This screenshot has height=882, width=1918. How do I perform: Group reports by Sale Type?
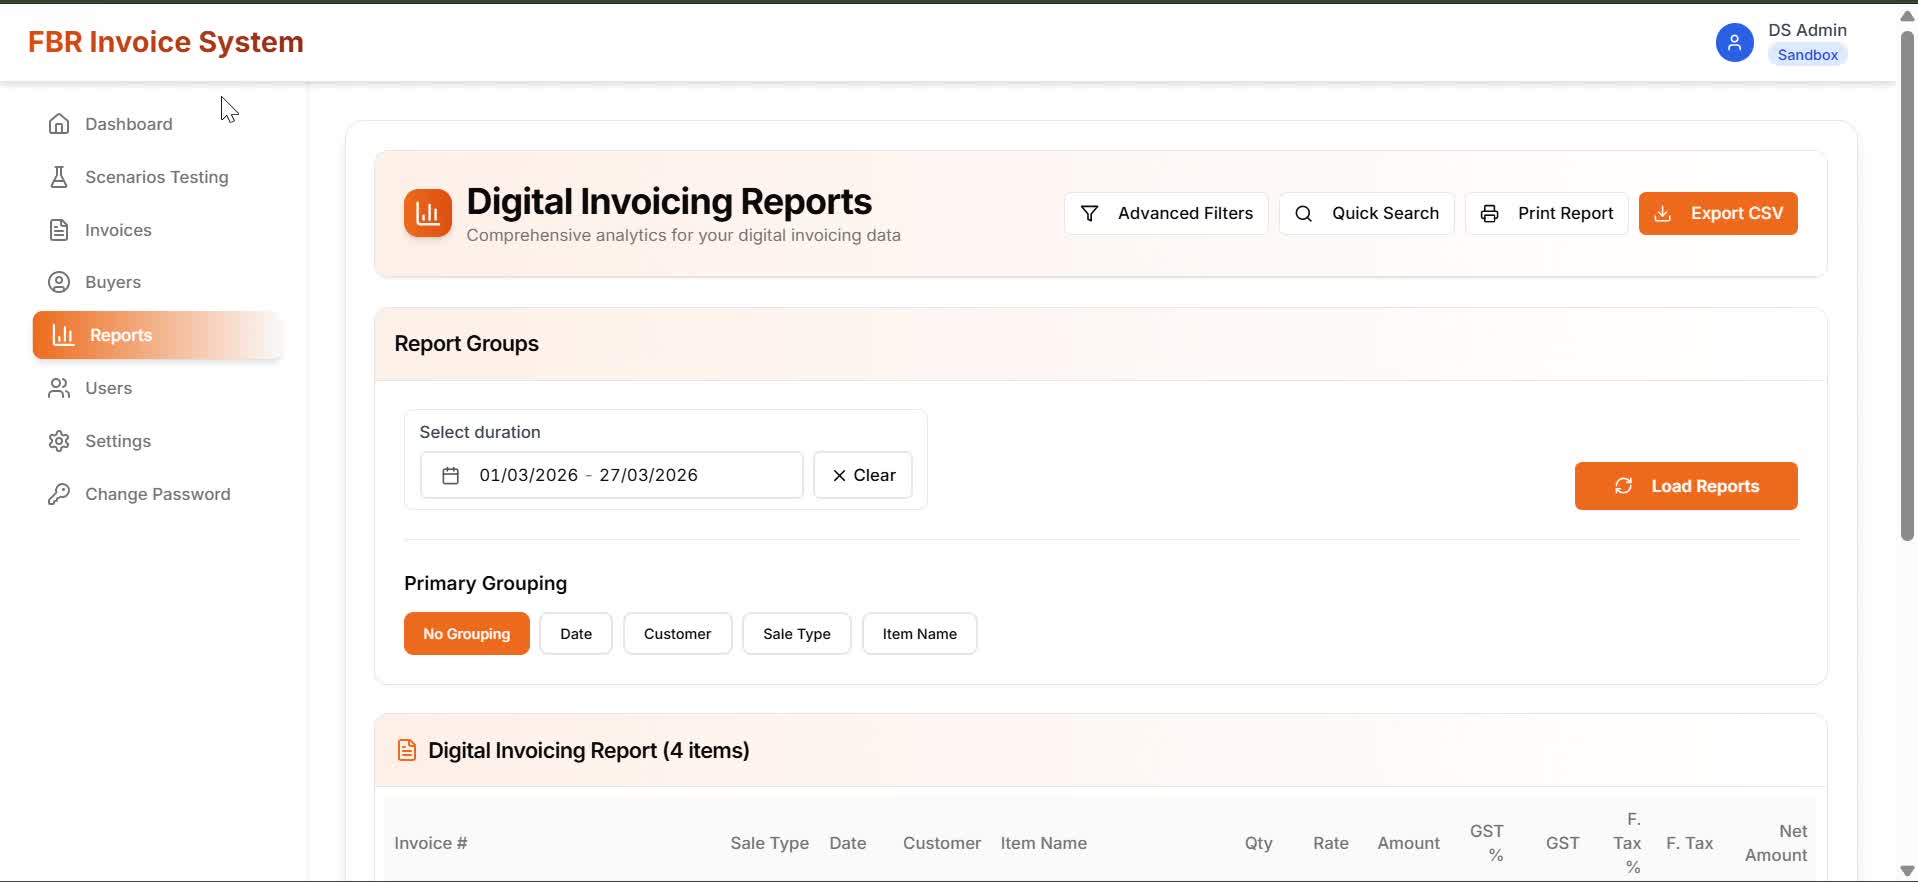coord(797,634)
